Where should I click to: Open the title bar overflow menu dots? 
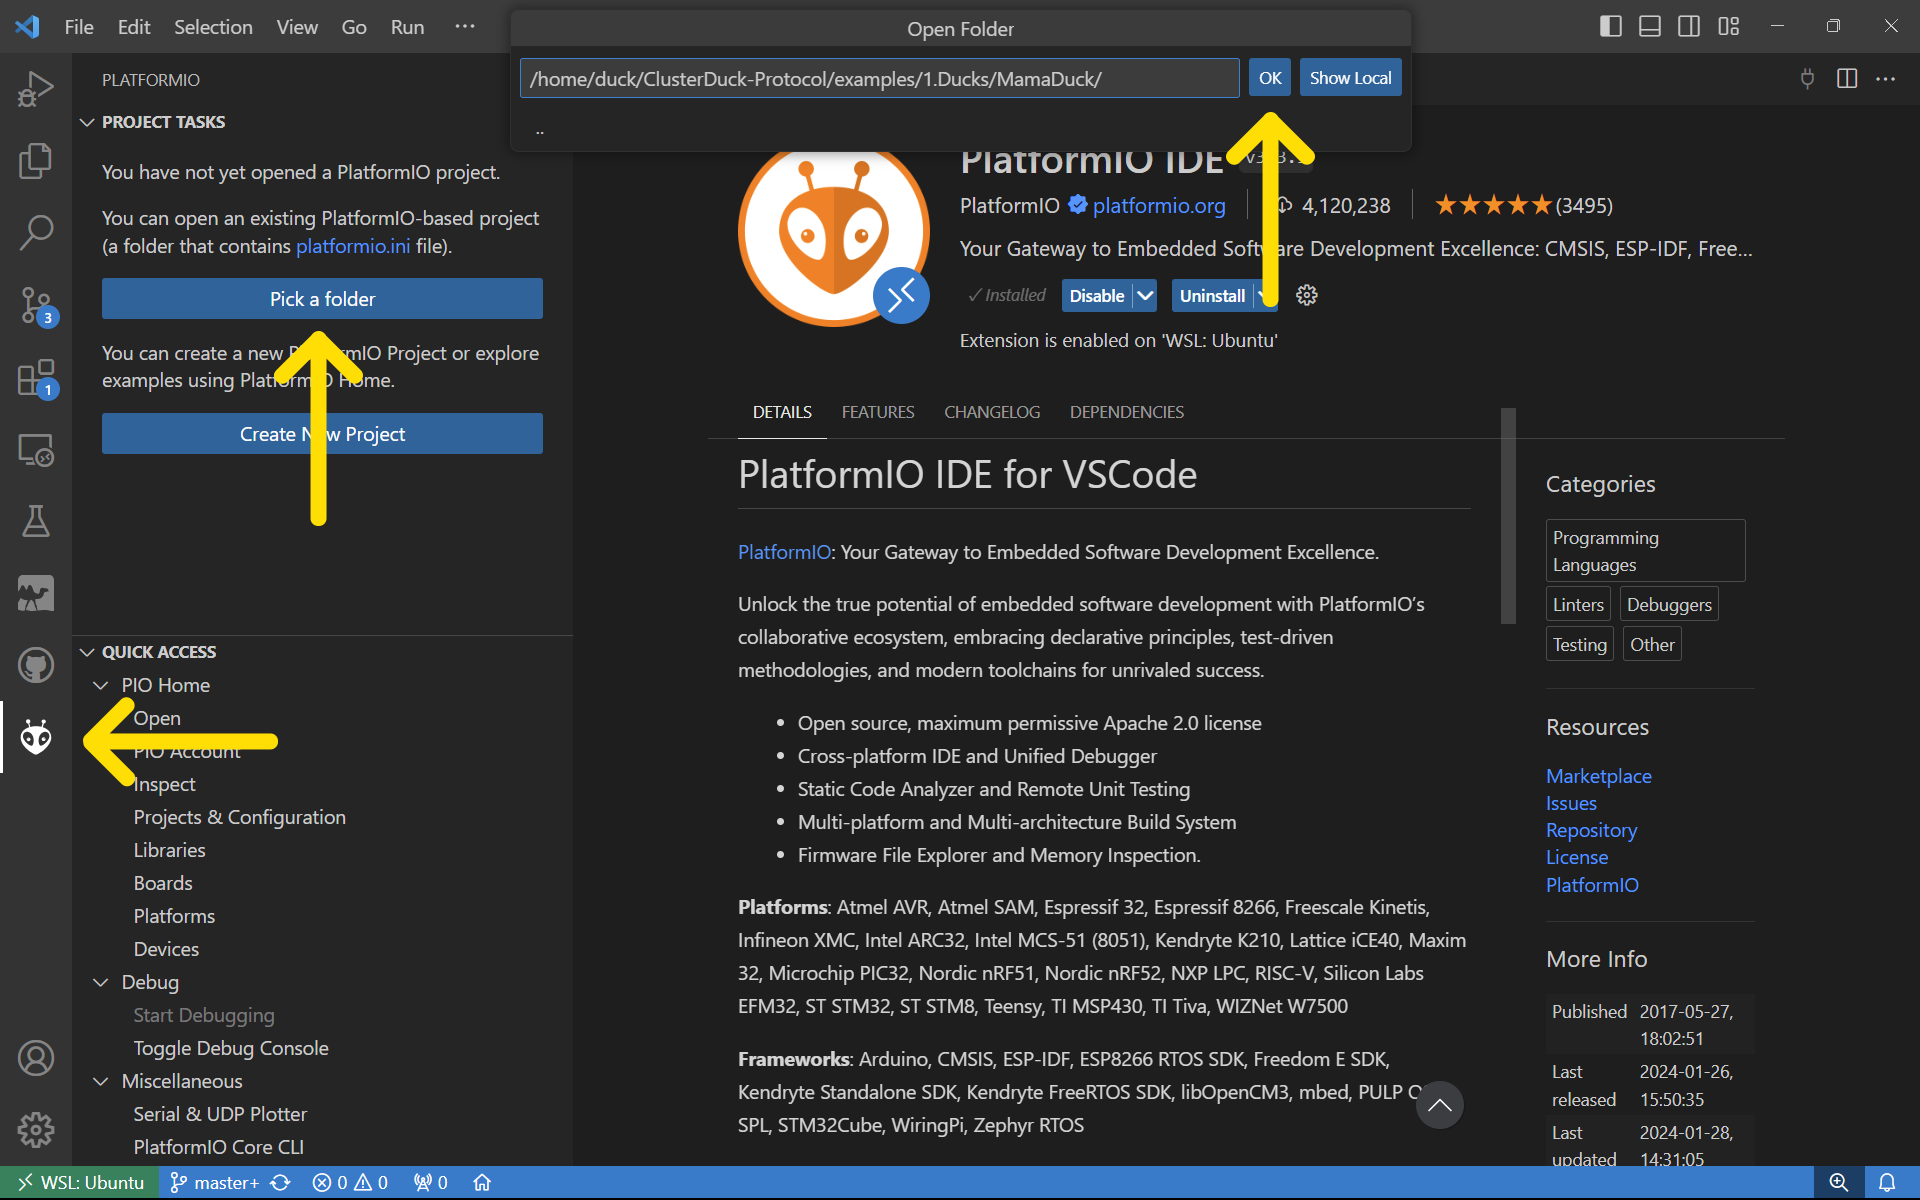465,27
